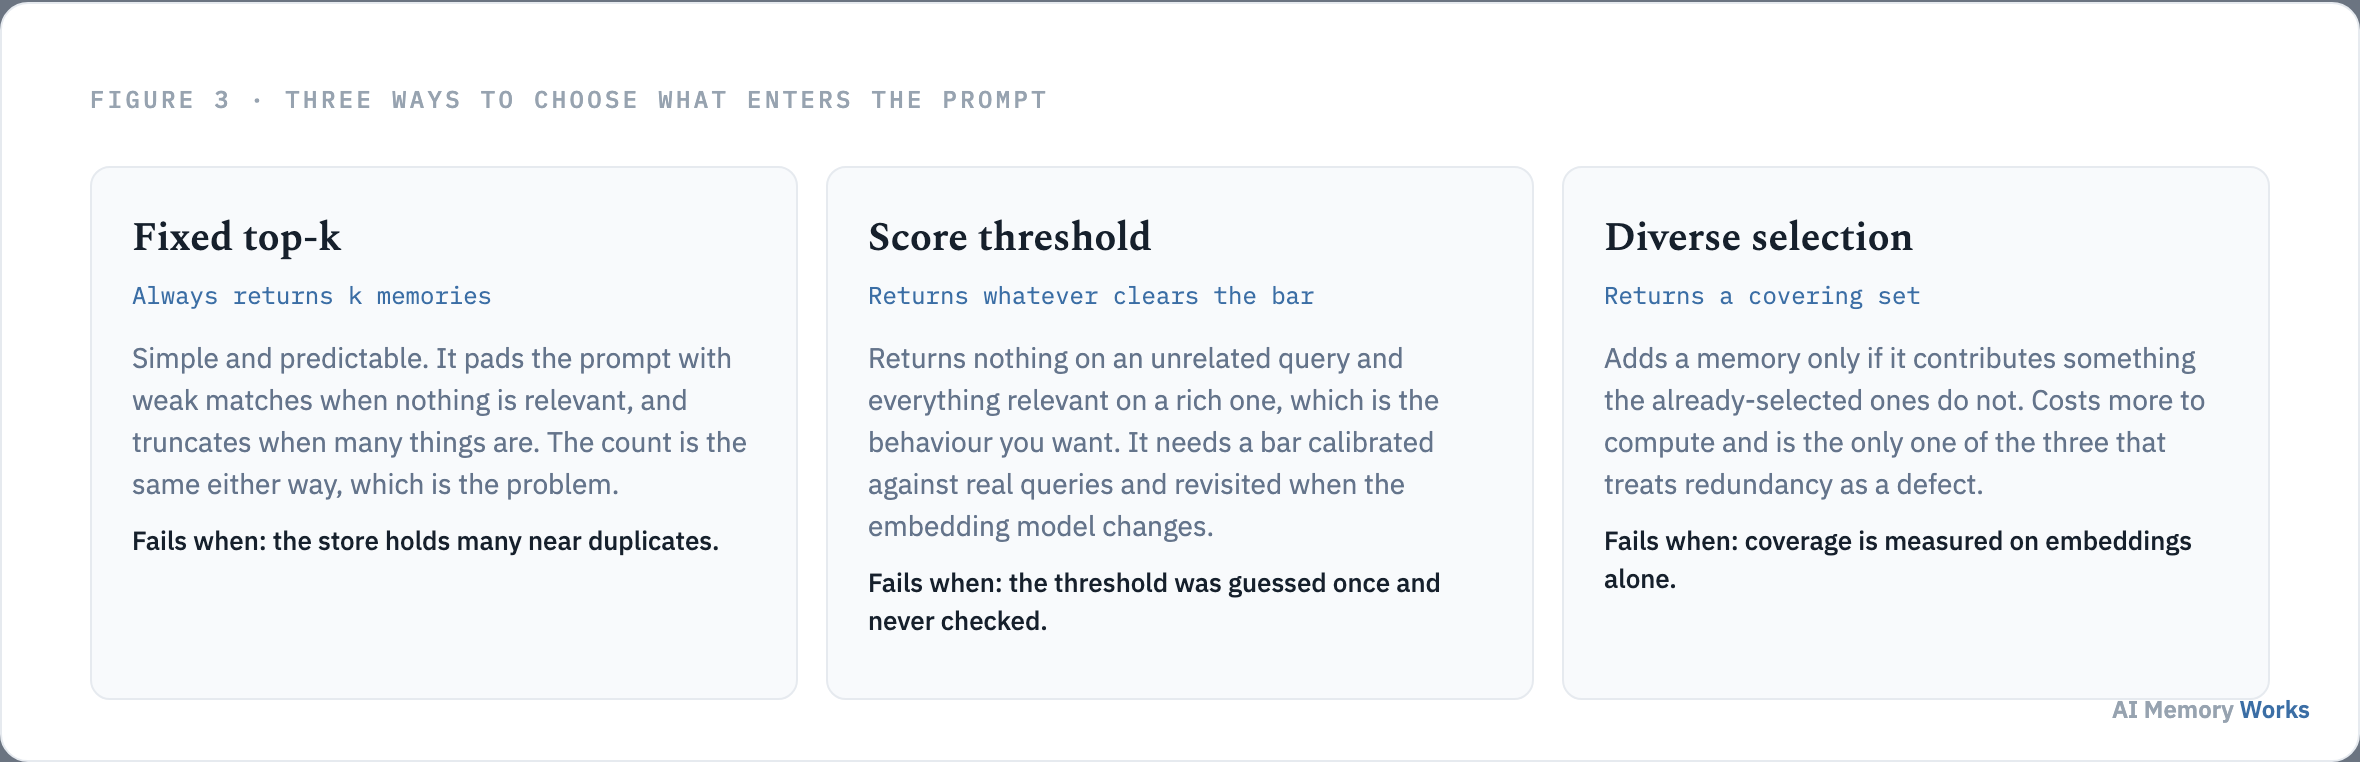Click the word 'Works' in the watermark

[x=2275, y=710]
